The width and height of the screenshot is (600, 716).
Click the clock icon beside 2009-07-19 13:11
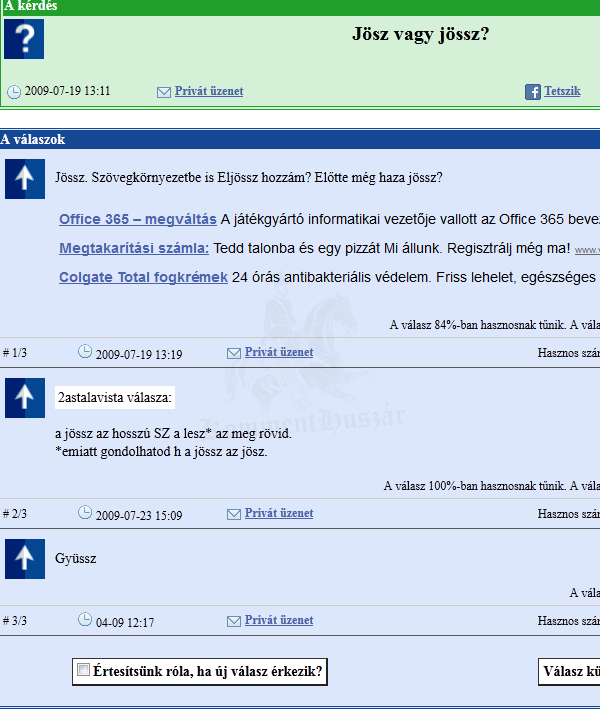click(14, 92)
